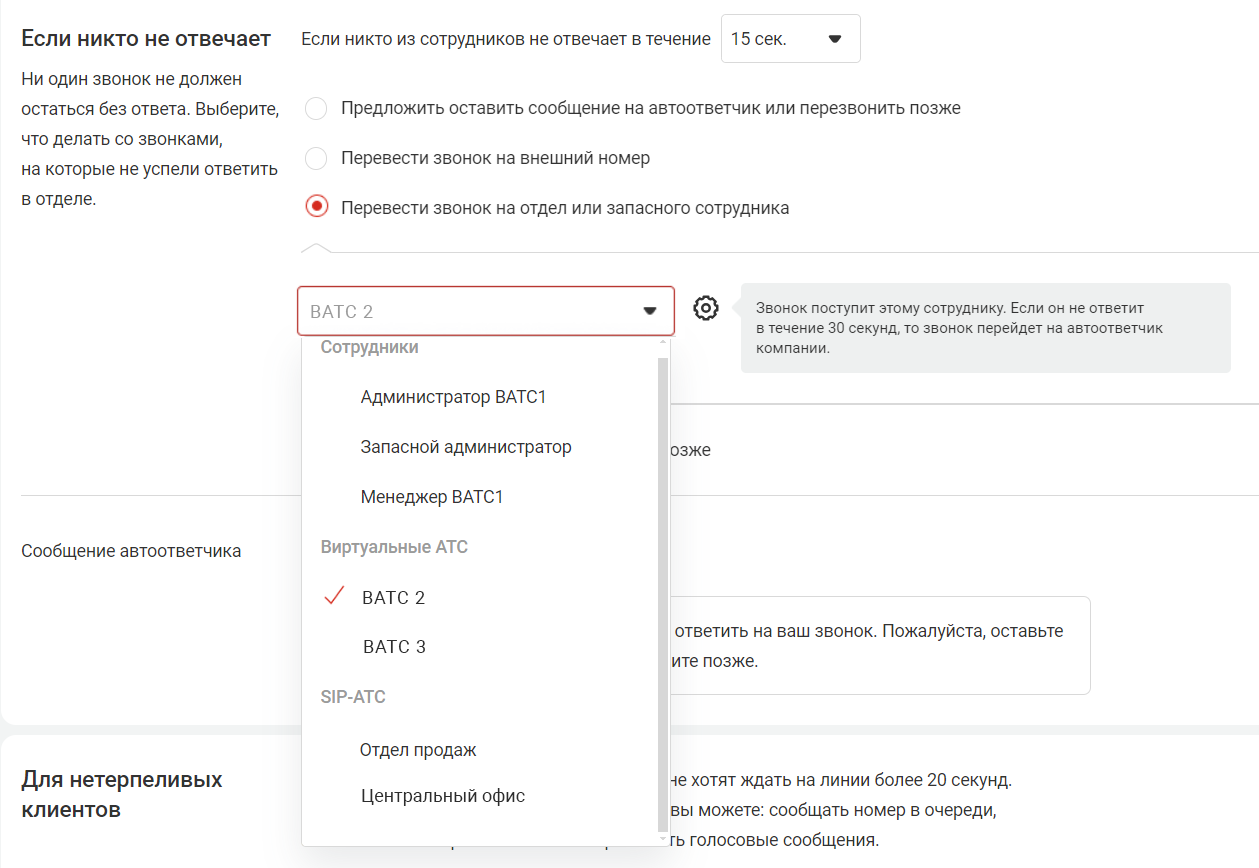
Task: Click the Виртуальные АТС group header
Action: (x=394, y=547)
